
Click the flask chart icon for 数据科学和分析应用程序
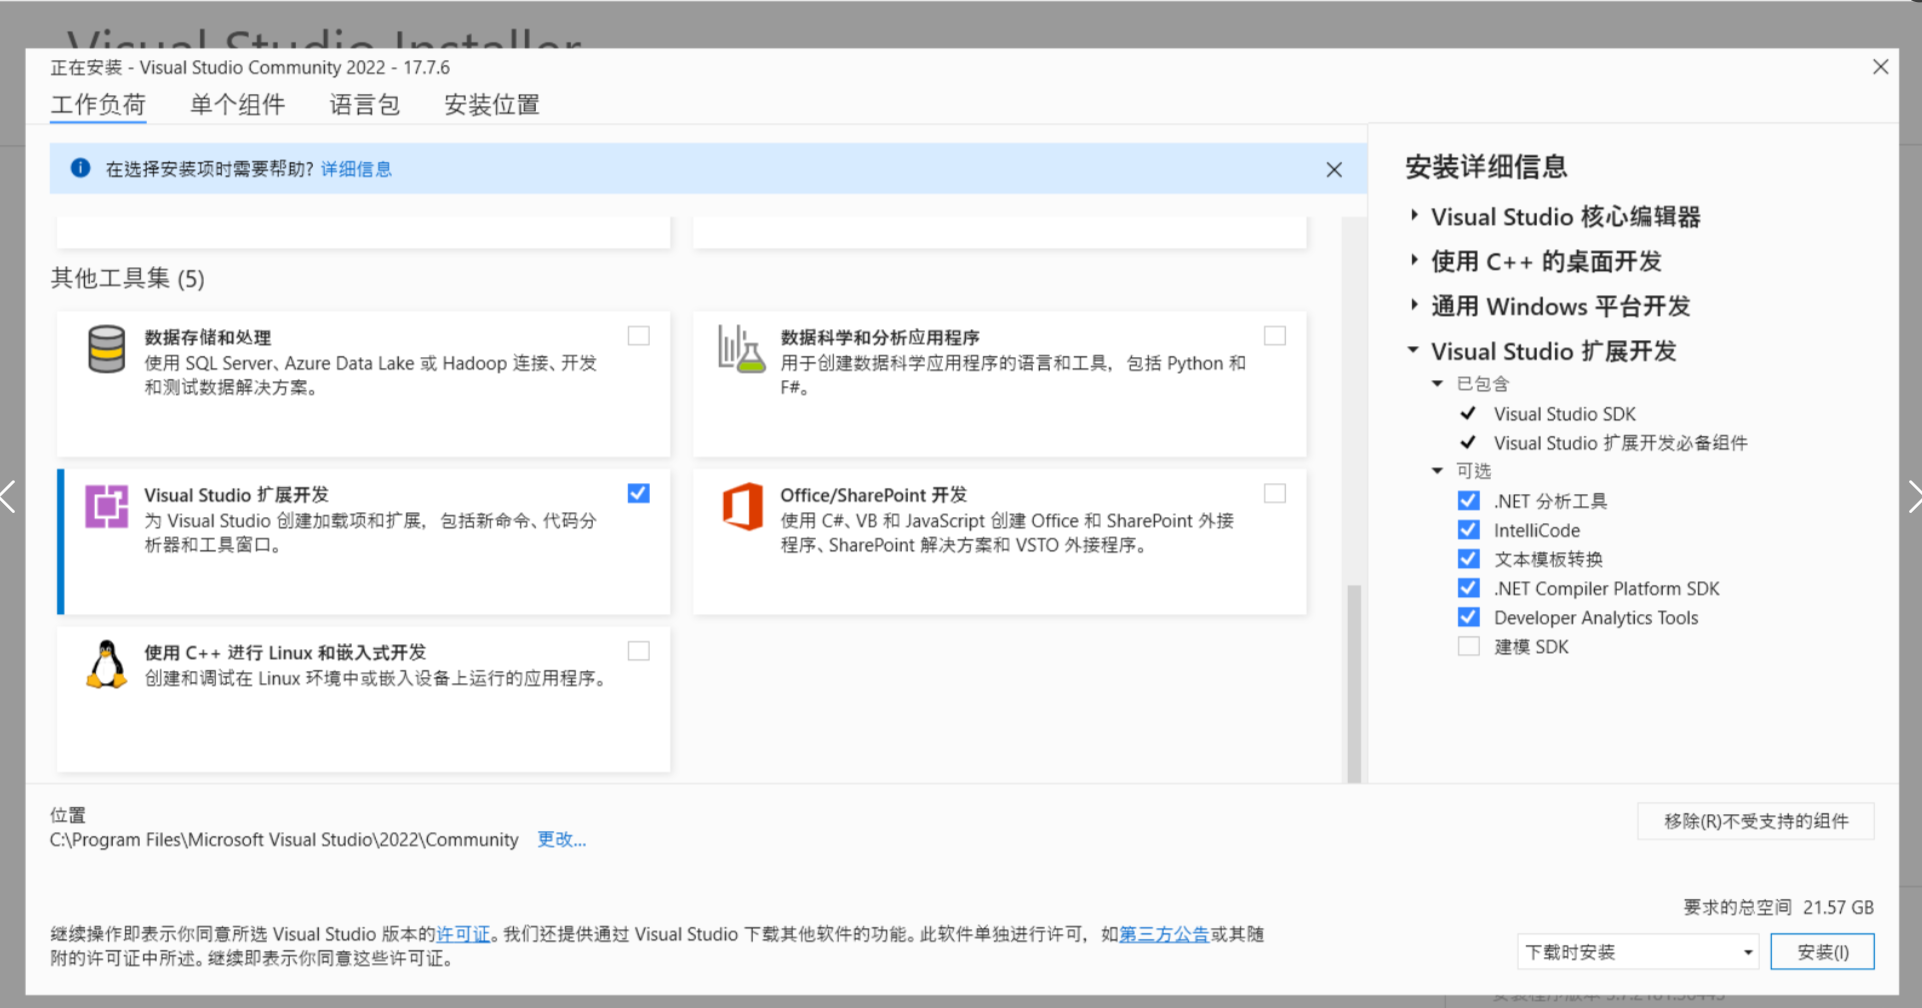point(741,349)
